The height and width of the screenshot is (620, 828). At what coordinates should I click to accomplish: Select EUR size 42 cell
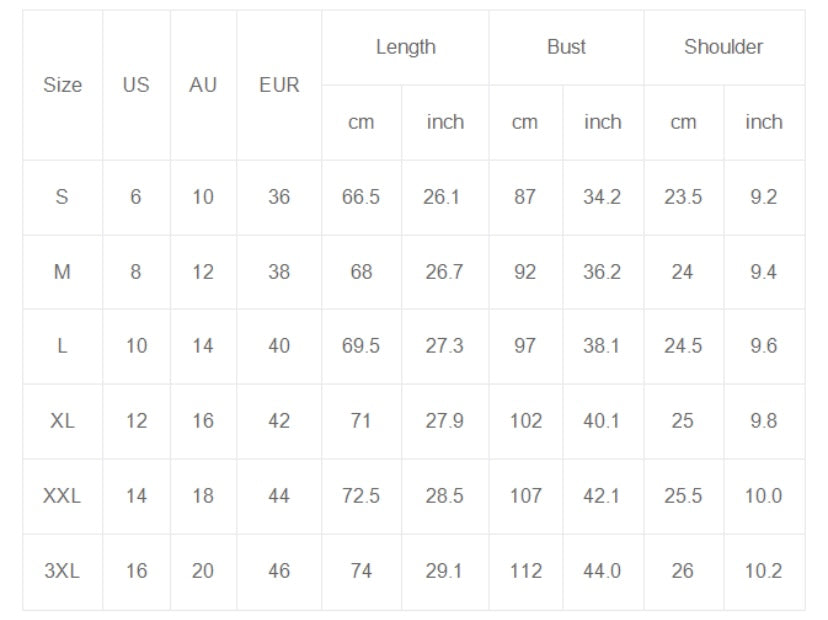tap(279, 421)
